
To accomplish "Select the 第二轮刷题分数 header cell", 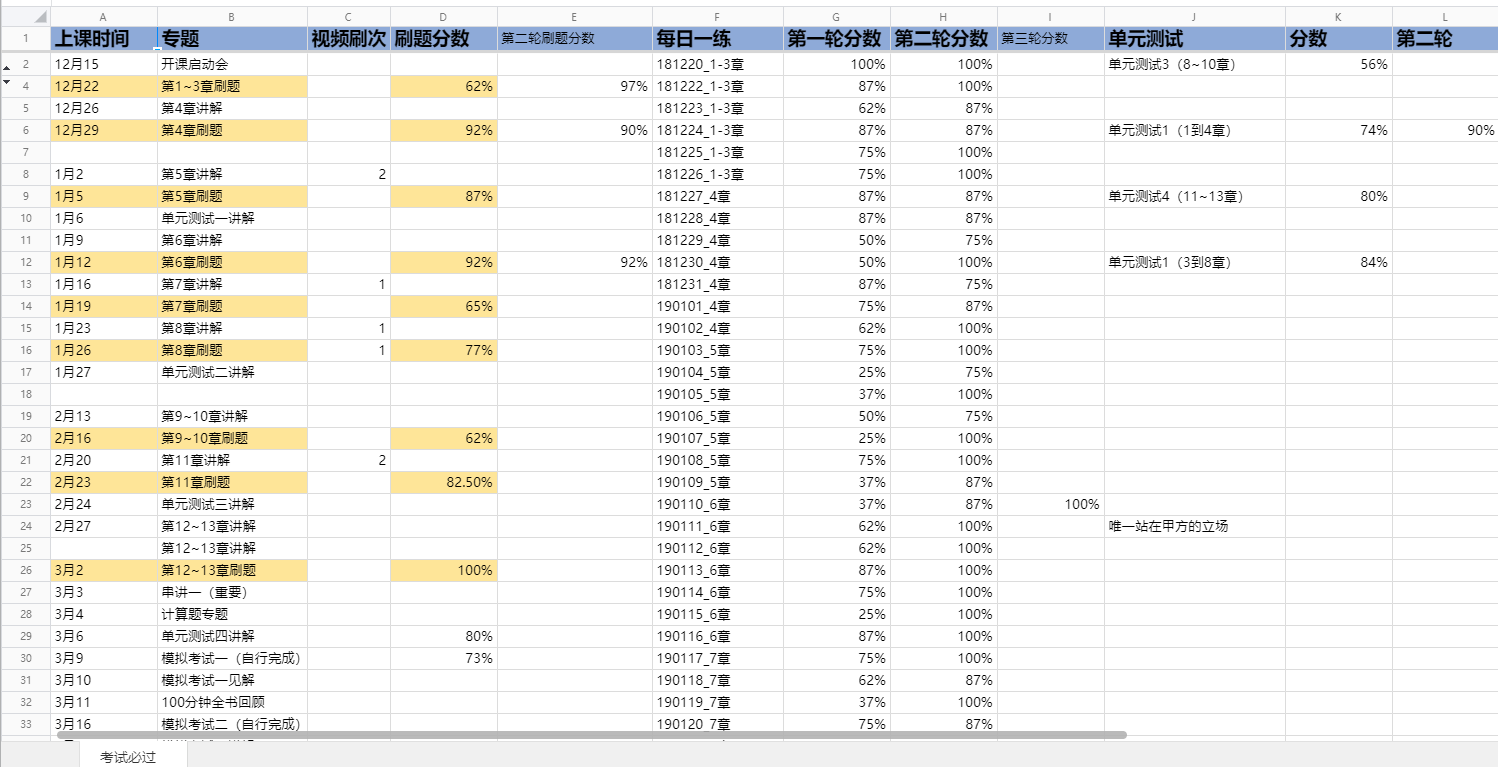I will (x=574, y=39).
